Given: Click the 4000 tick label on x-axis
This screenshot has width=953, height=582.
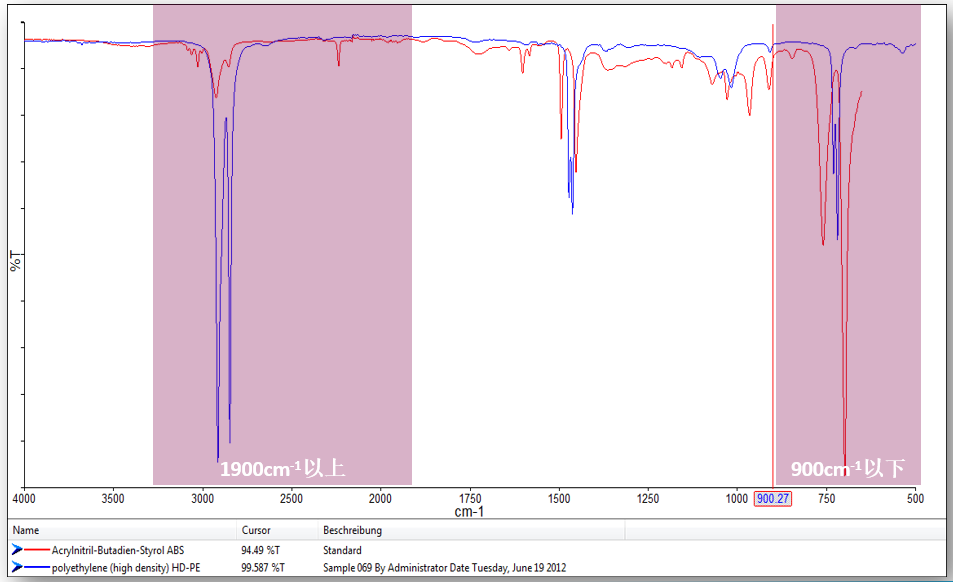Looking at the screenshot, I should [x=24, y=499].
